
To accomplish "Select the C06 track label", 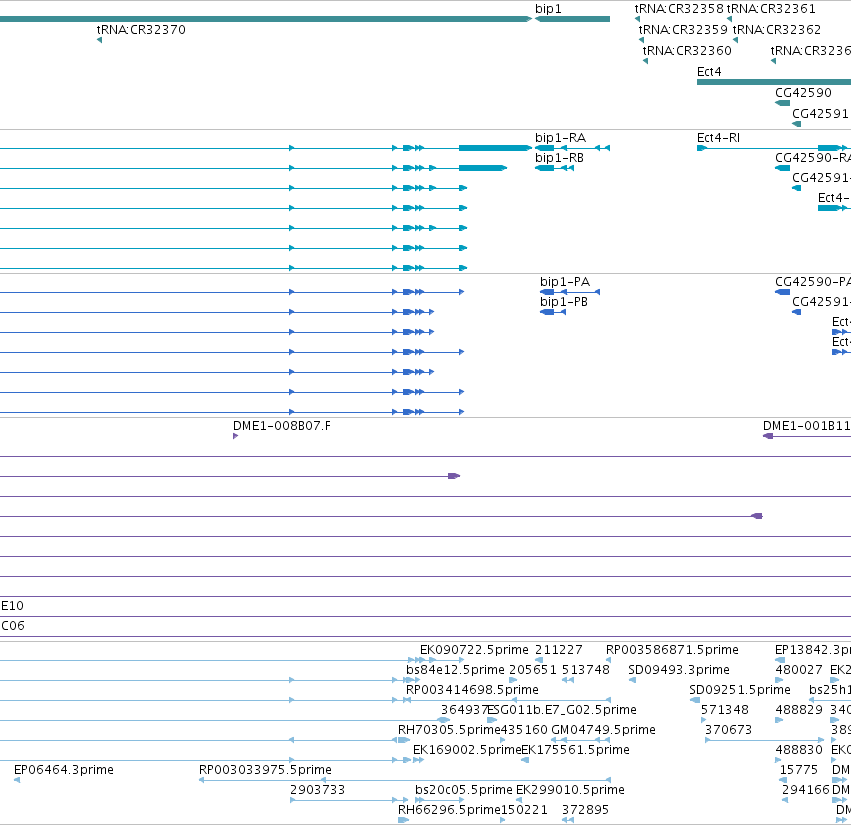I will click(x=12, y=626).
